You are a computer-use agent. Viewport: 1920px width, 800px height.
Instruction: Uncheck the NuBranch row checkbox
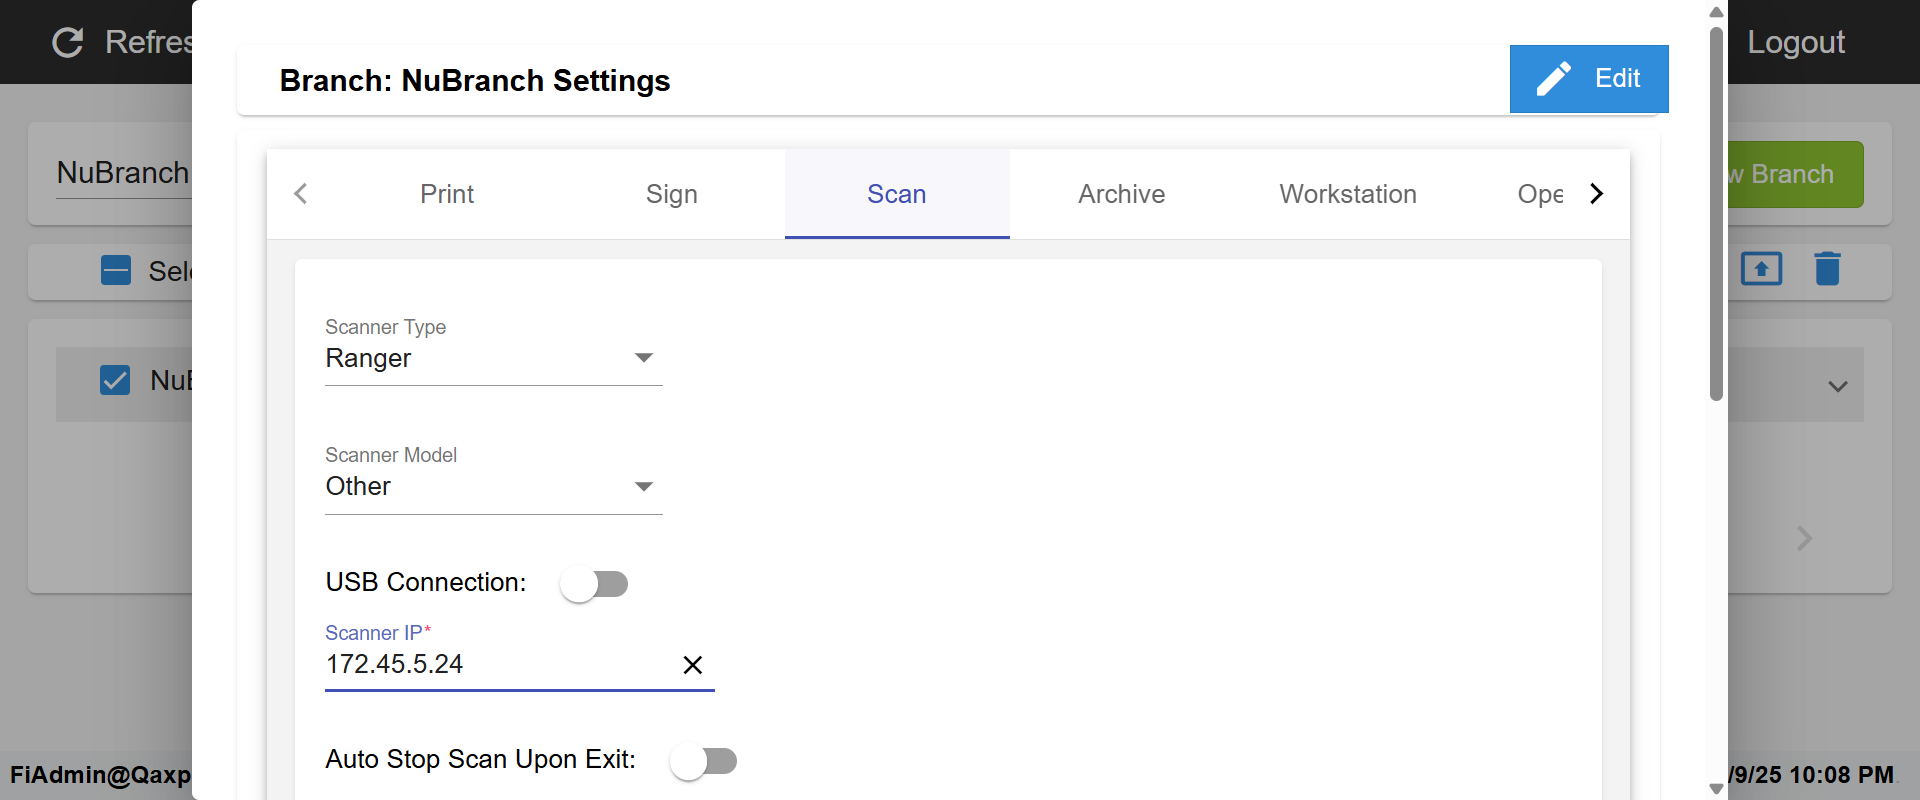pos(115,380)
